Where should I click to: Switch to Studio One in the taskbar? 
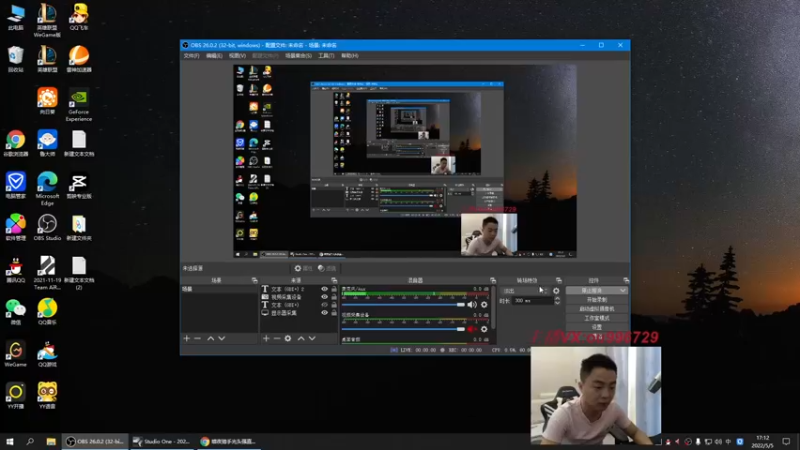coord(161,441)
